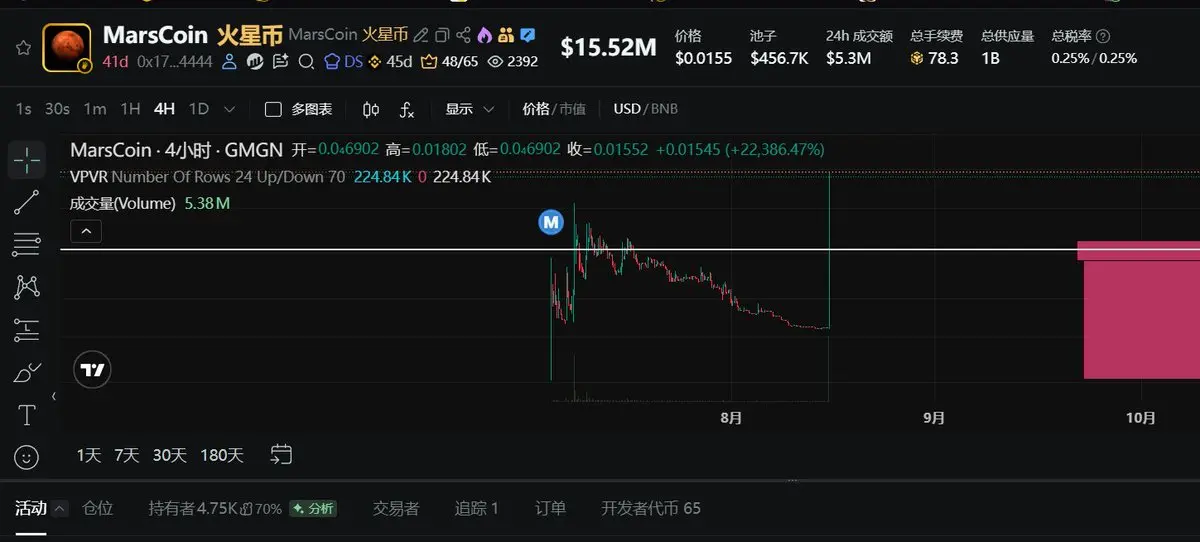1200x542 pixels.
Task: Click the 分析 analysis badge
Action: click(x=313, y=508)
